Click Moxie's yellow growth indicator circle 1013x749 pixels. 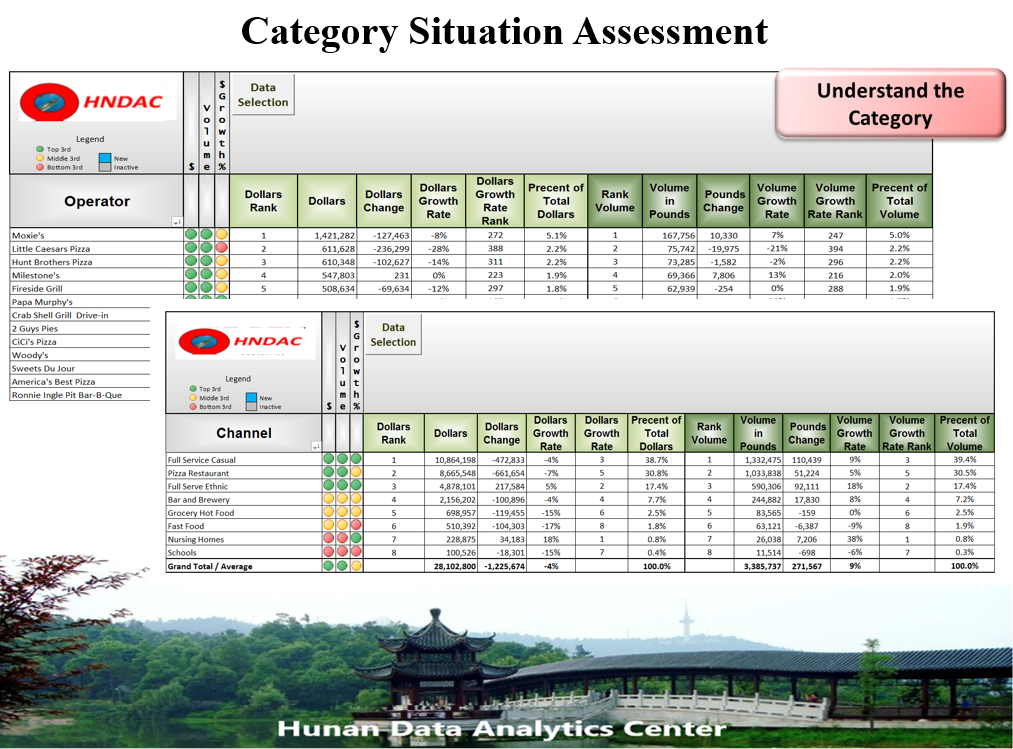(x=222, y=235)
